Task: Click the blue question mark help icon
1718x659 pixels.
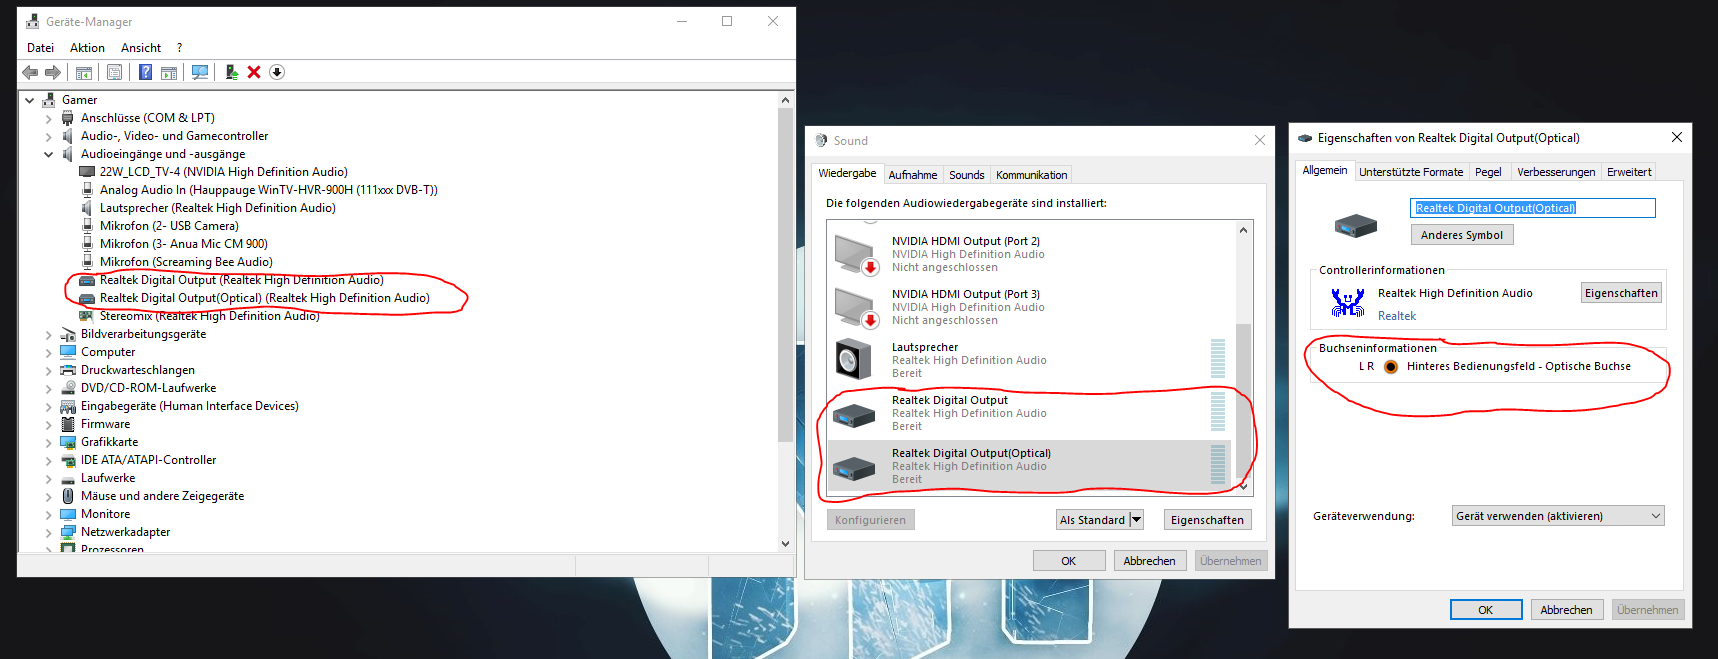Action: pos(145,72)
